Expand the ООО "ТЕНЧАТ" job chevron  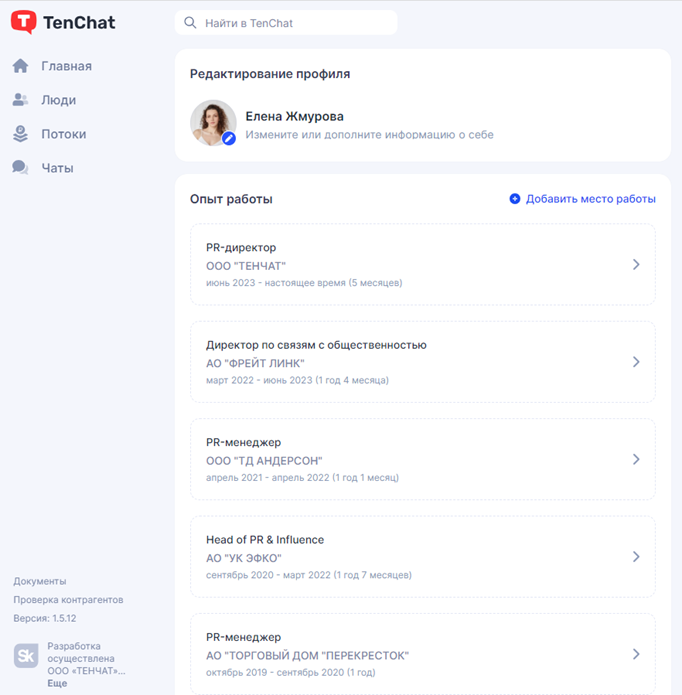[636, 265]
